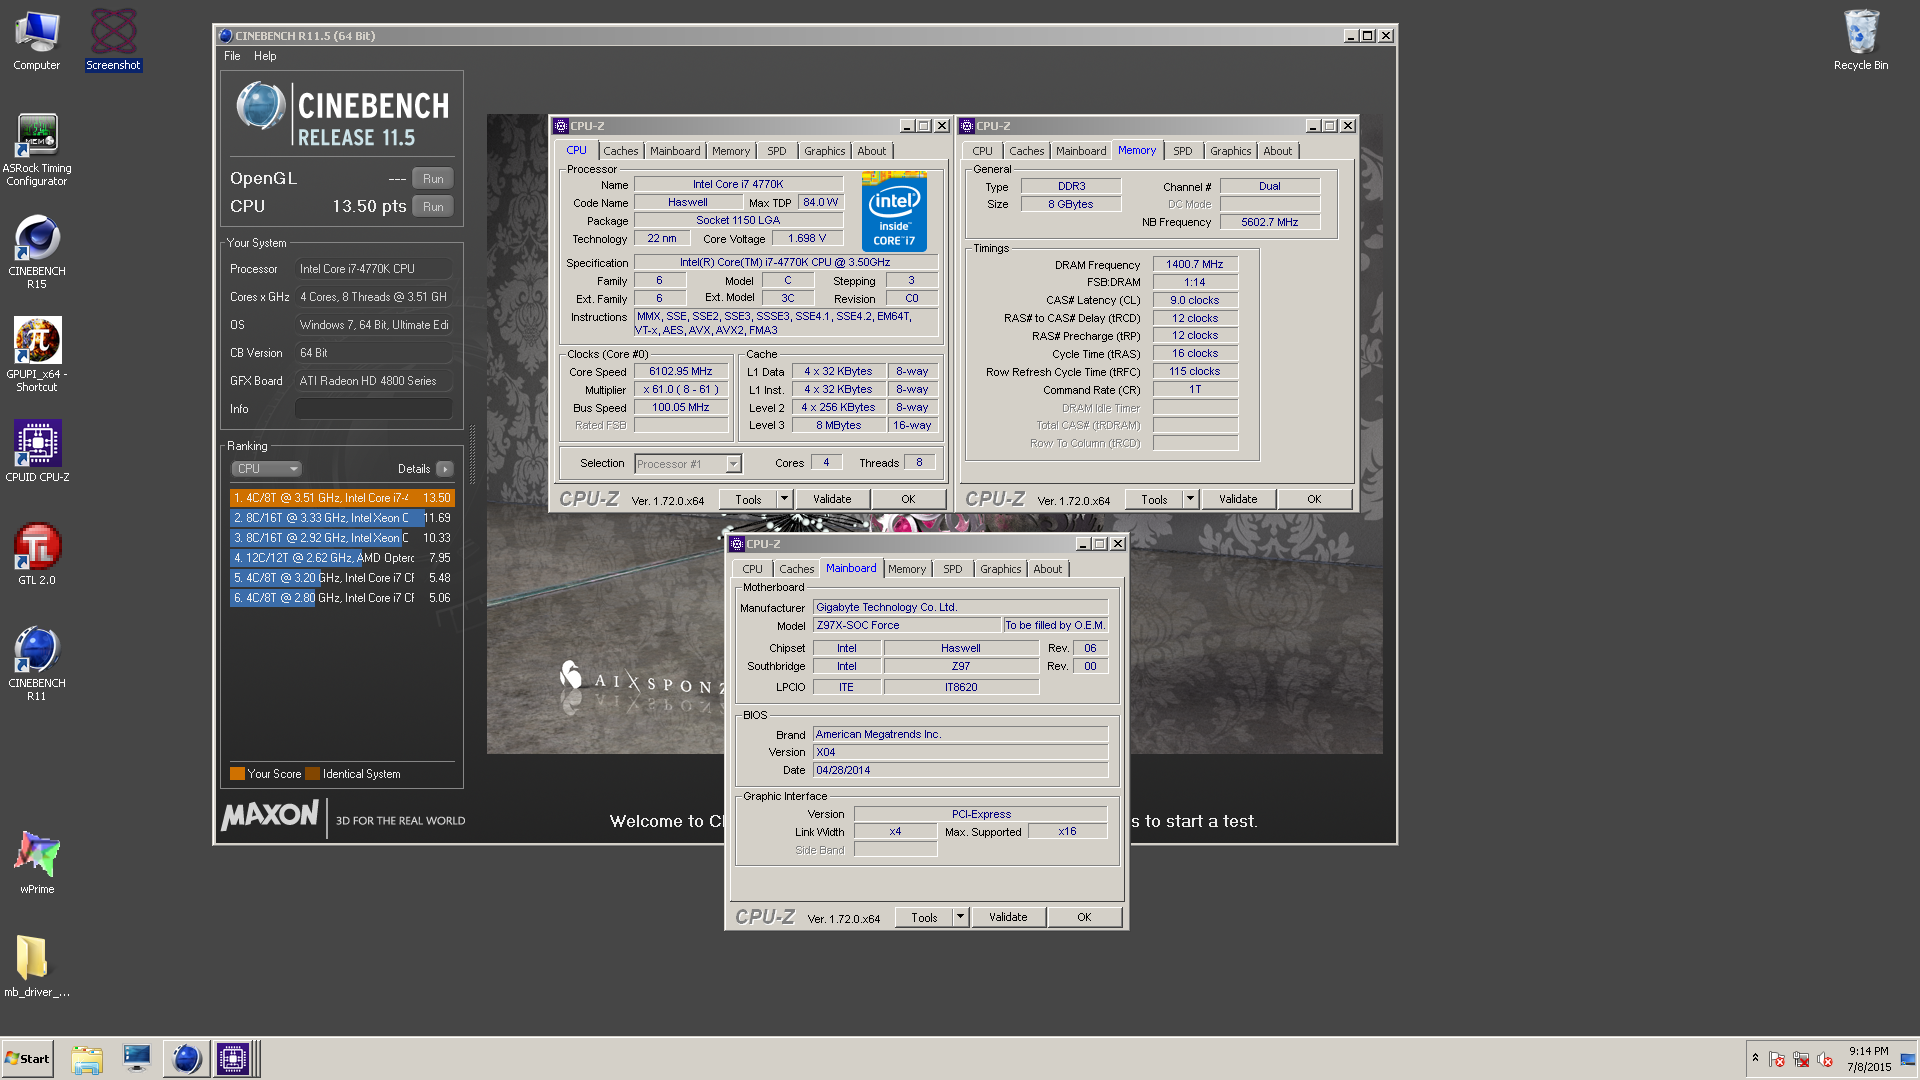1920x1080 pixels.
Task: Launch ASRock Timing Configurator shortcut
Action: point(37,150)
